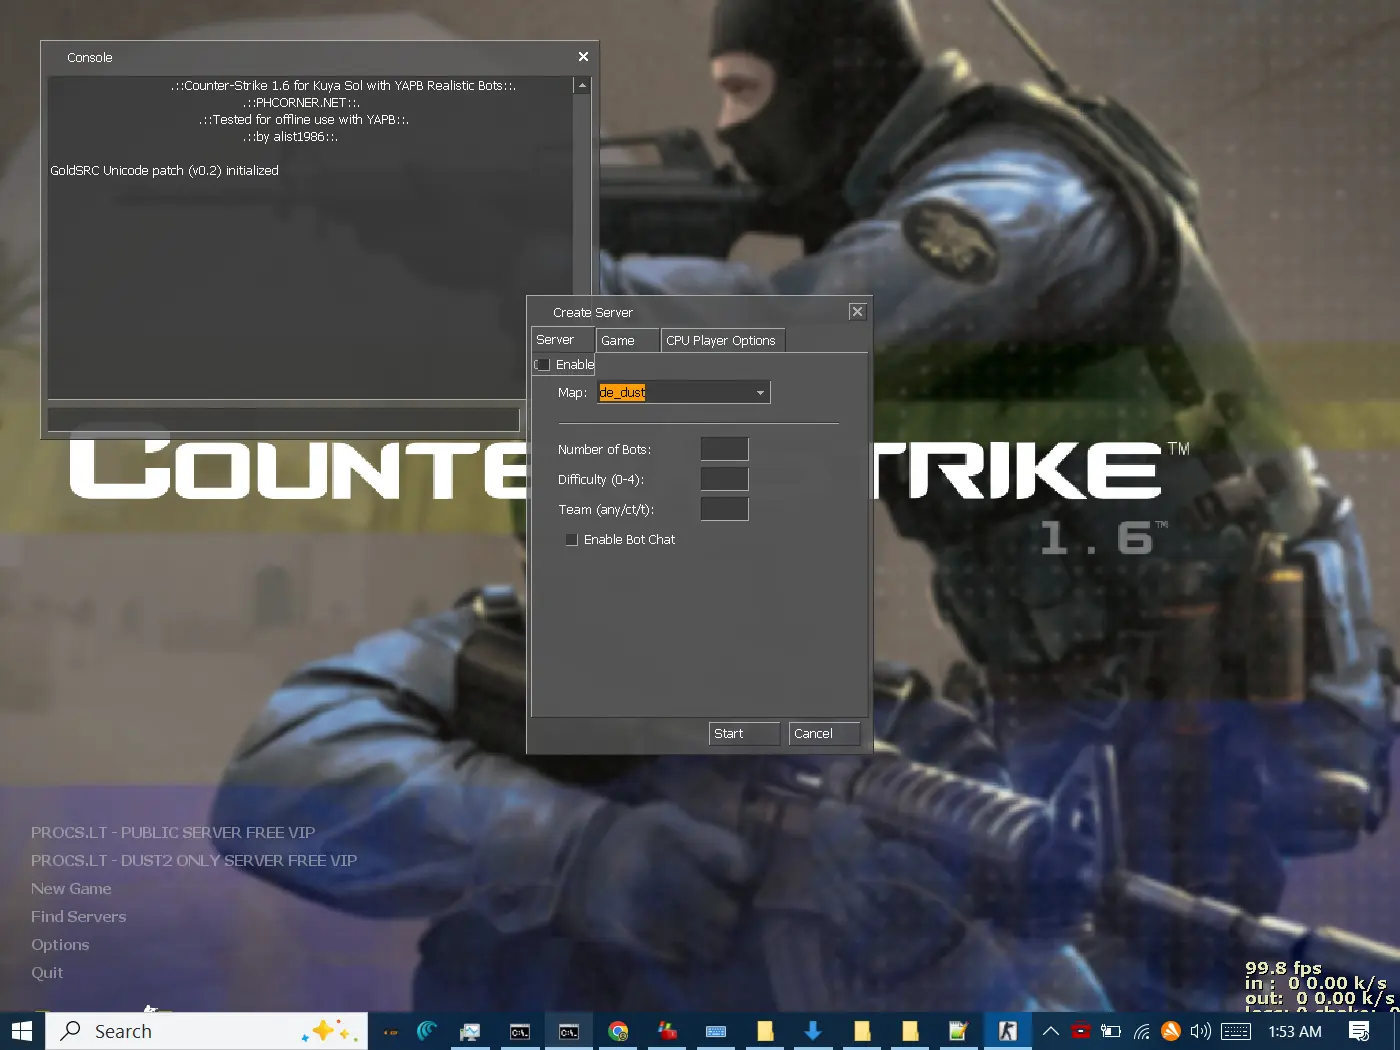The image size is (1400, 1050).
Task: Select New Game from main menu
Action: 71,889
